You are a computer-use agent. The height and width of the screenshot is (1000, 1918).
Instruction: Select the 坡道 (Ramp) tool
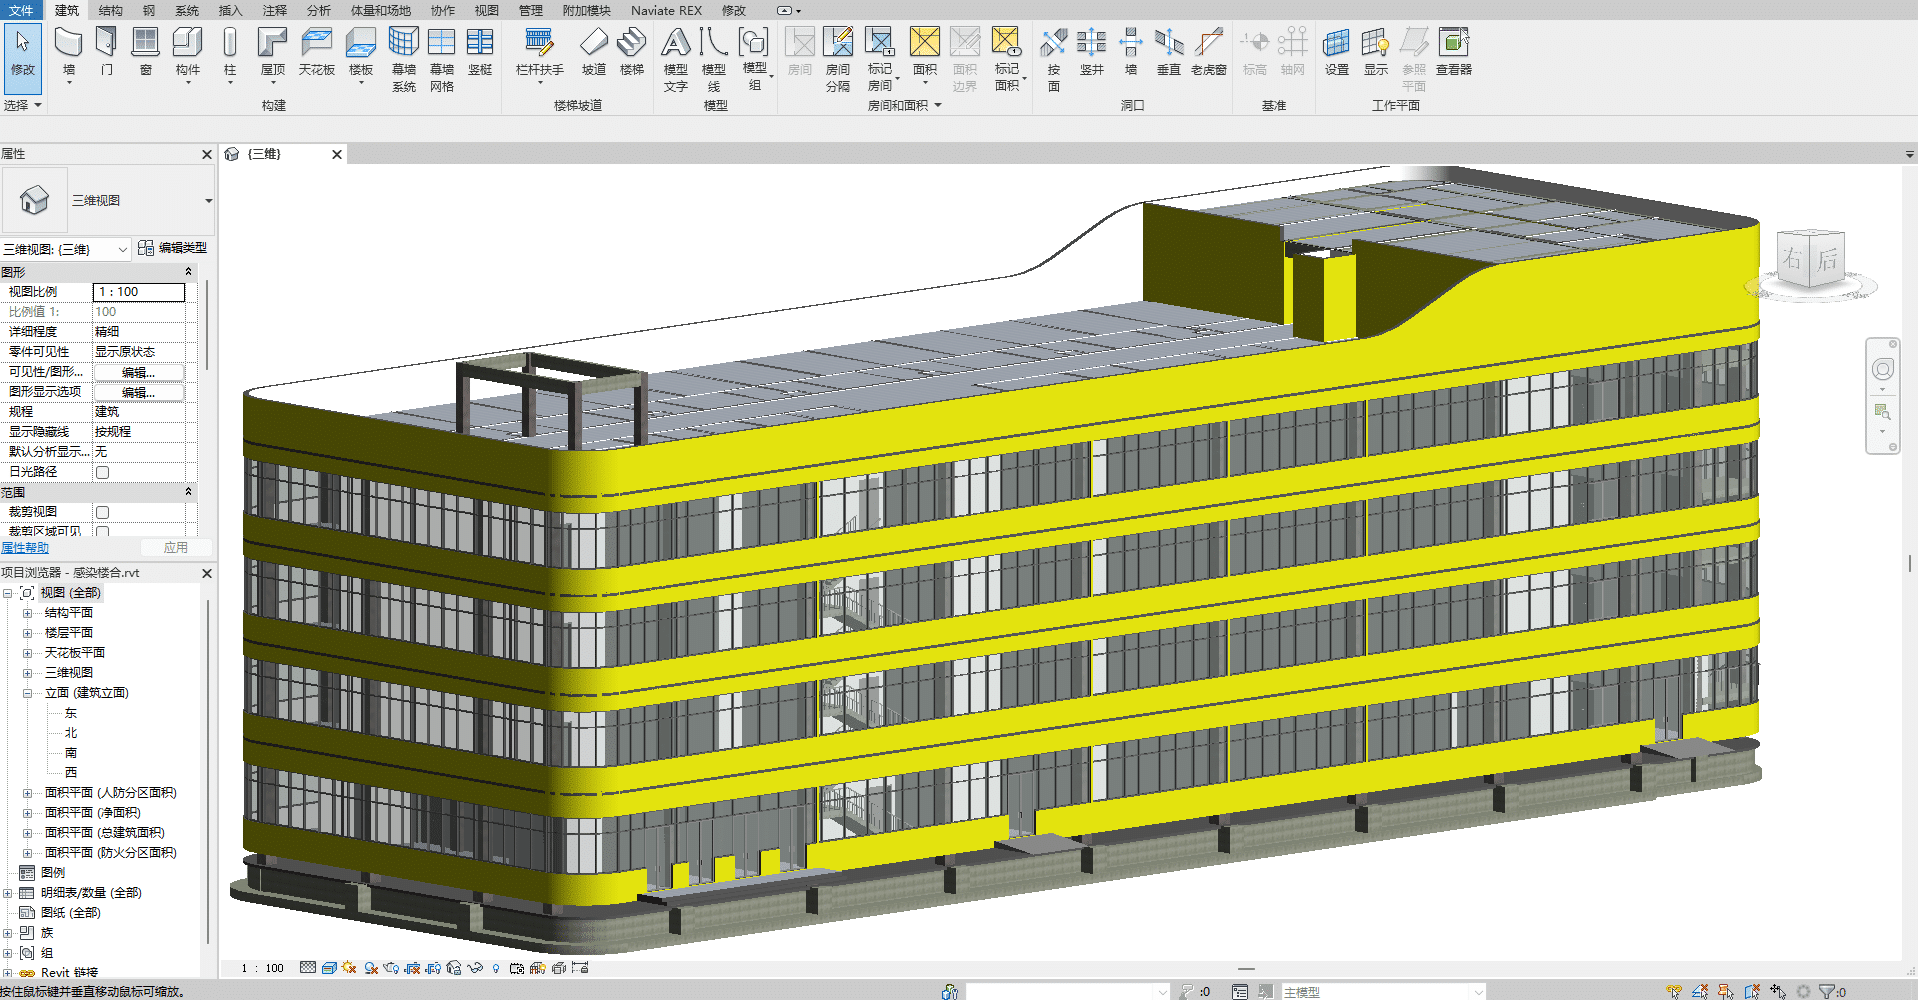(x=594, y=52)
